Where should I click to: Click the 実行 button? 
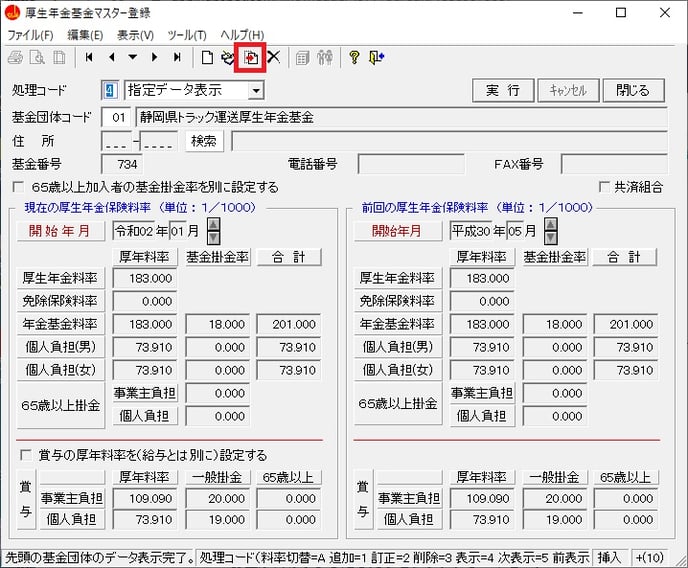click(x=503, y=90)
